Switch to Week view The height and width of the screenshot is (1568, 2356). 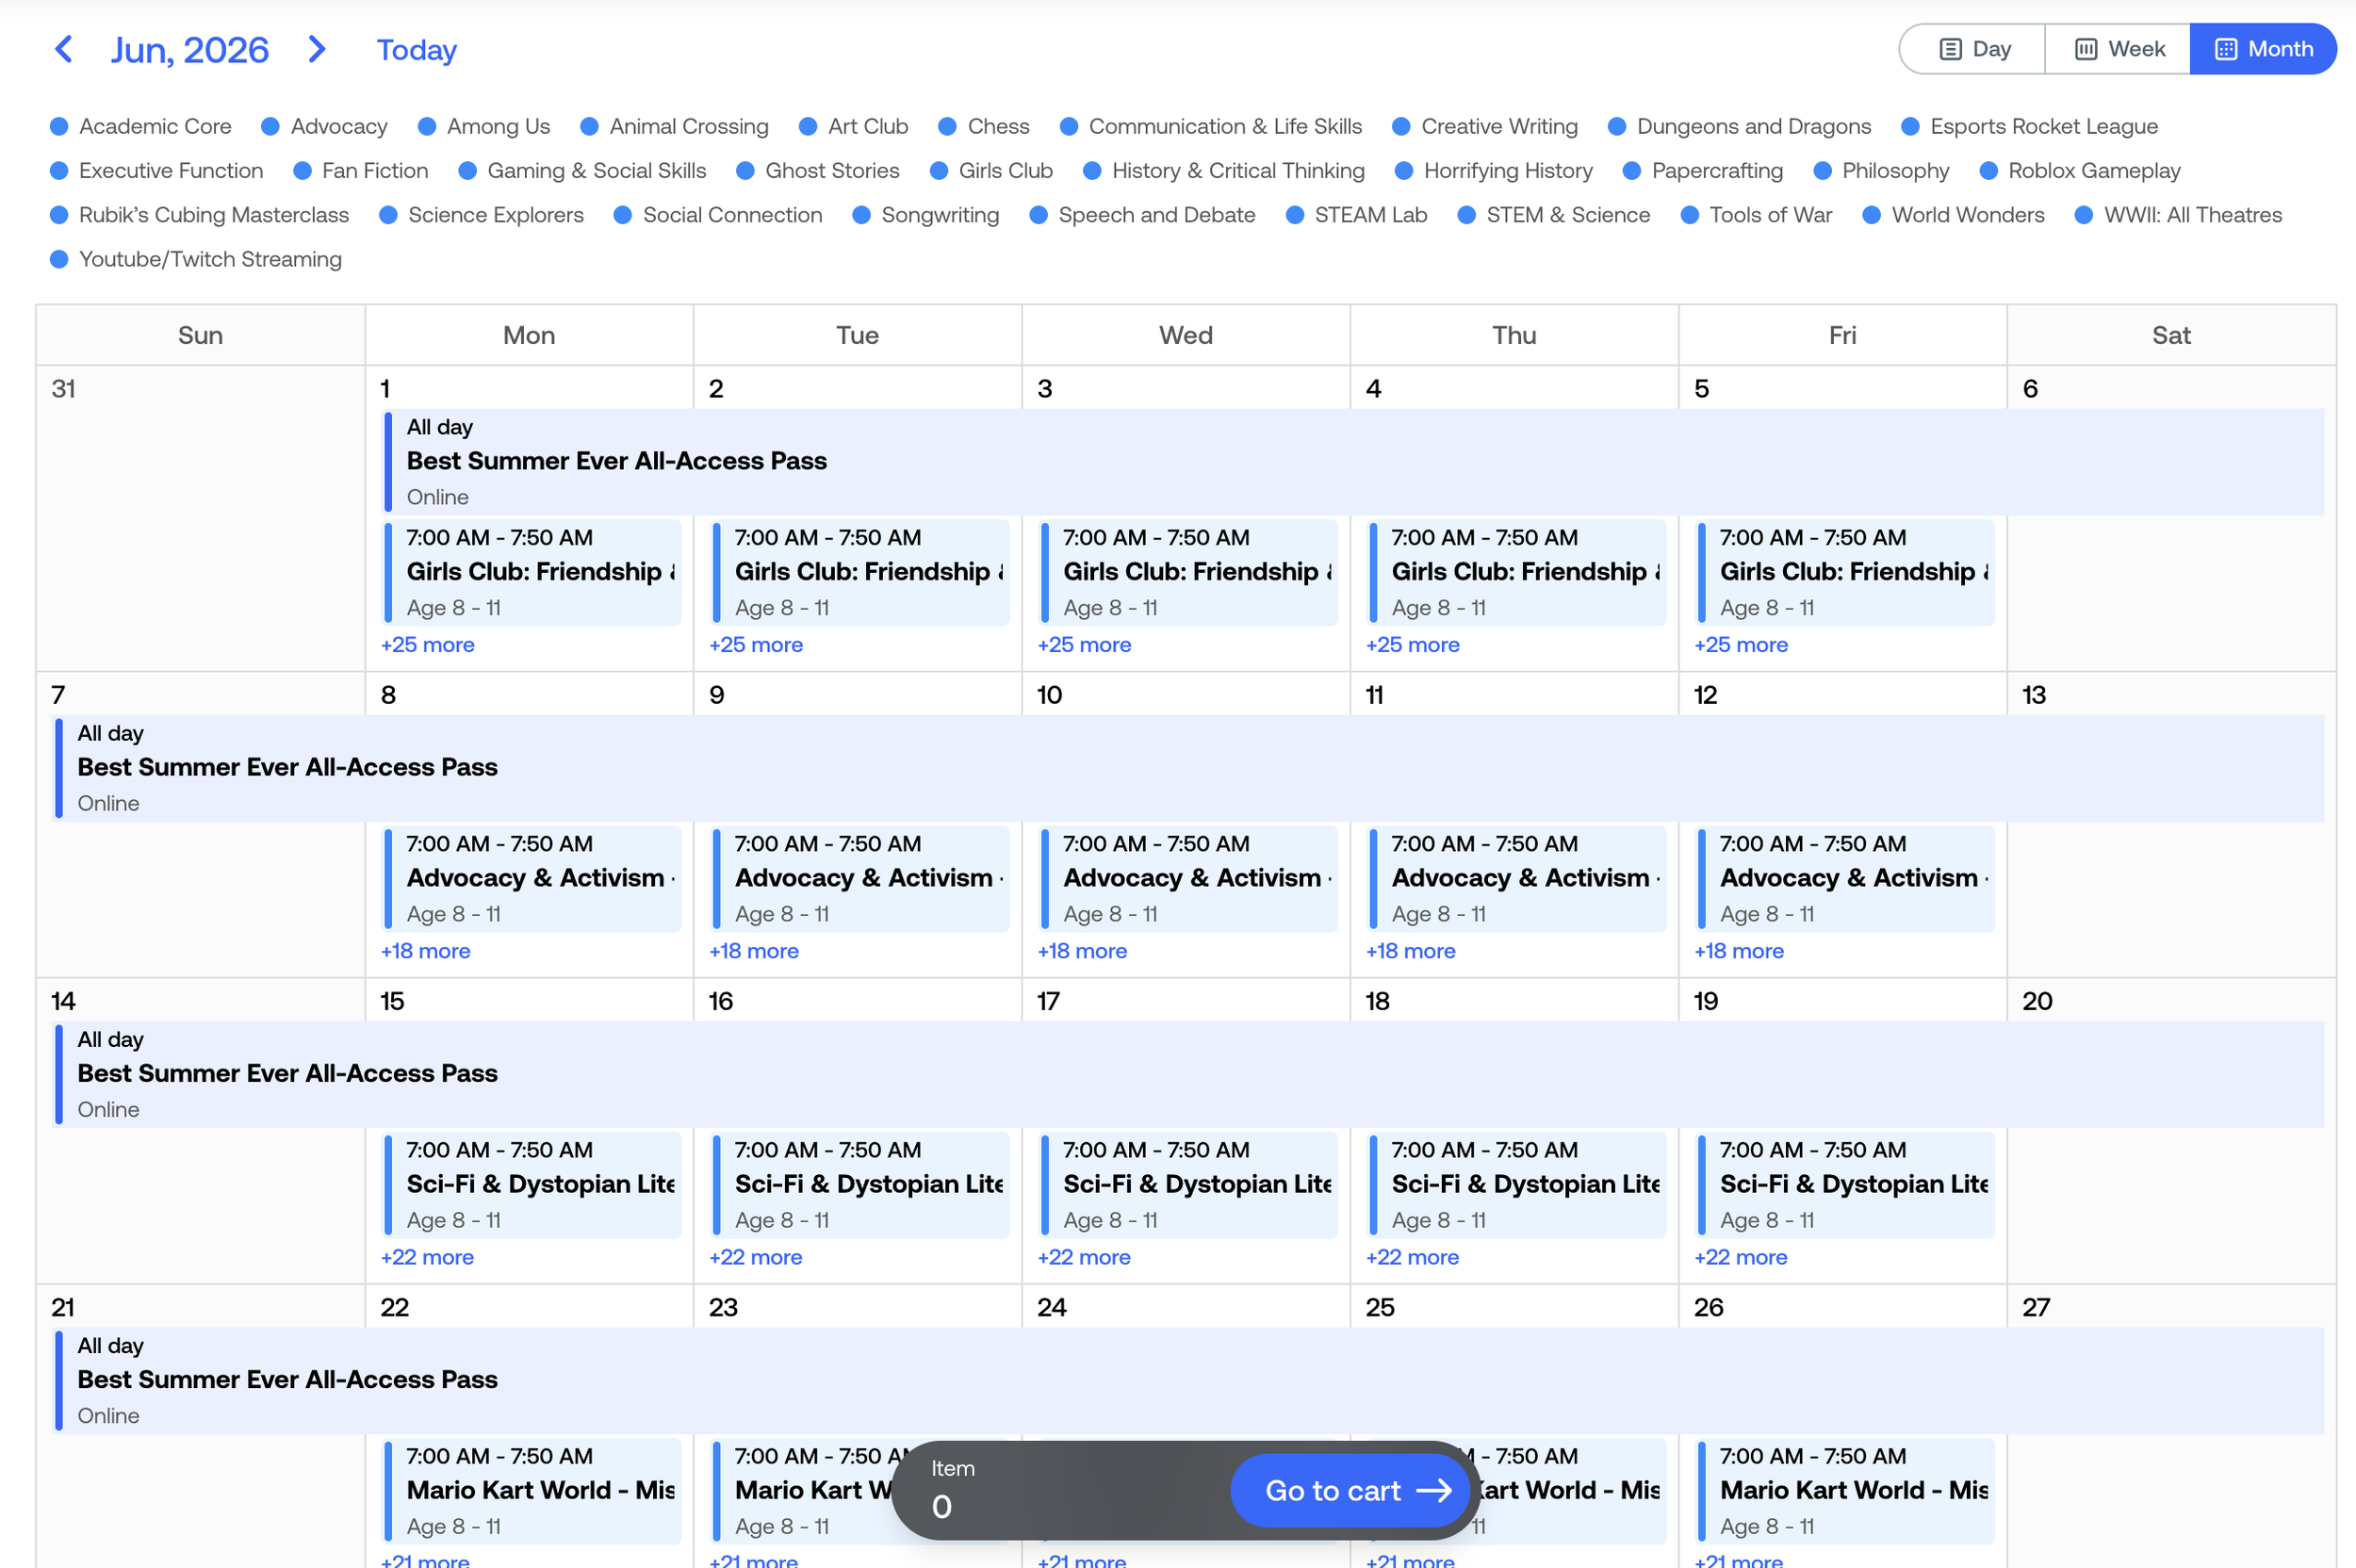[x=2118, y=49]
